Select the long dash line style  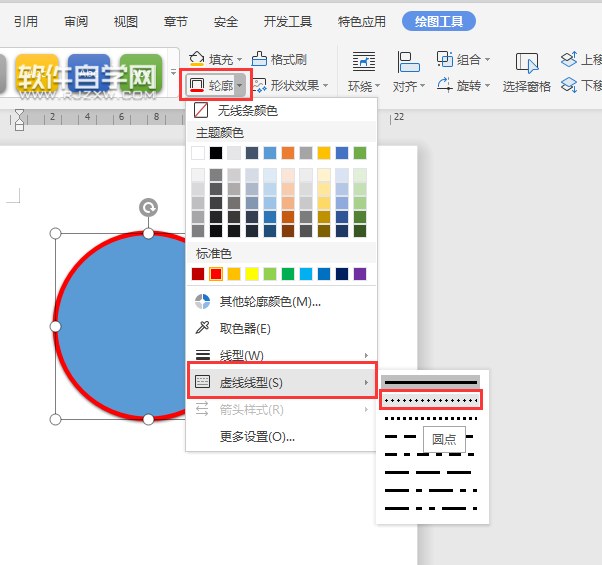click(x=430, y=472)
